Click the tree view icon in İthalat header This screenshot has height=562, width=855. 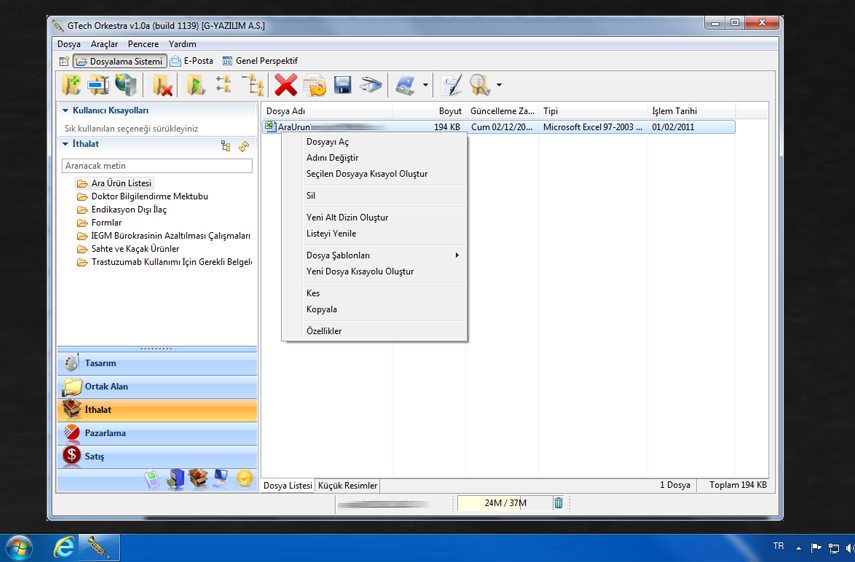point(226,146)
